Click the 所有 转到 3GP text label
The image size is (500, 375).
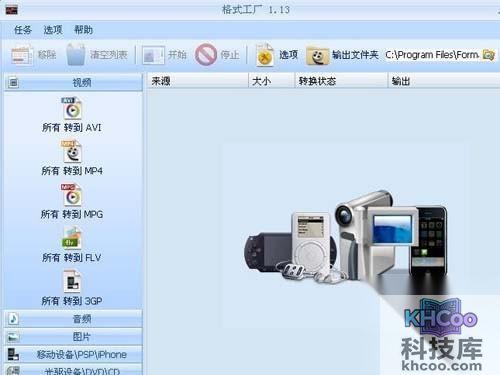point(72,301)
